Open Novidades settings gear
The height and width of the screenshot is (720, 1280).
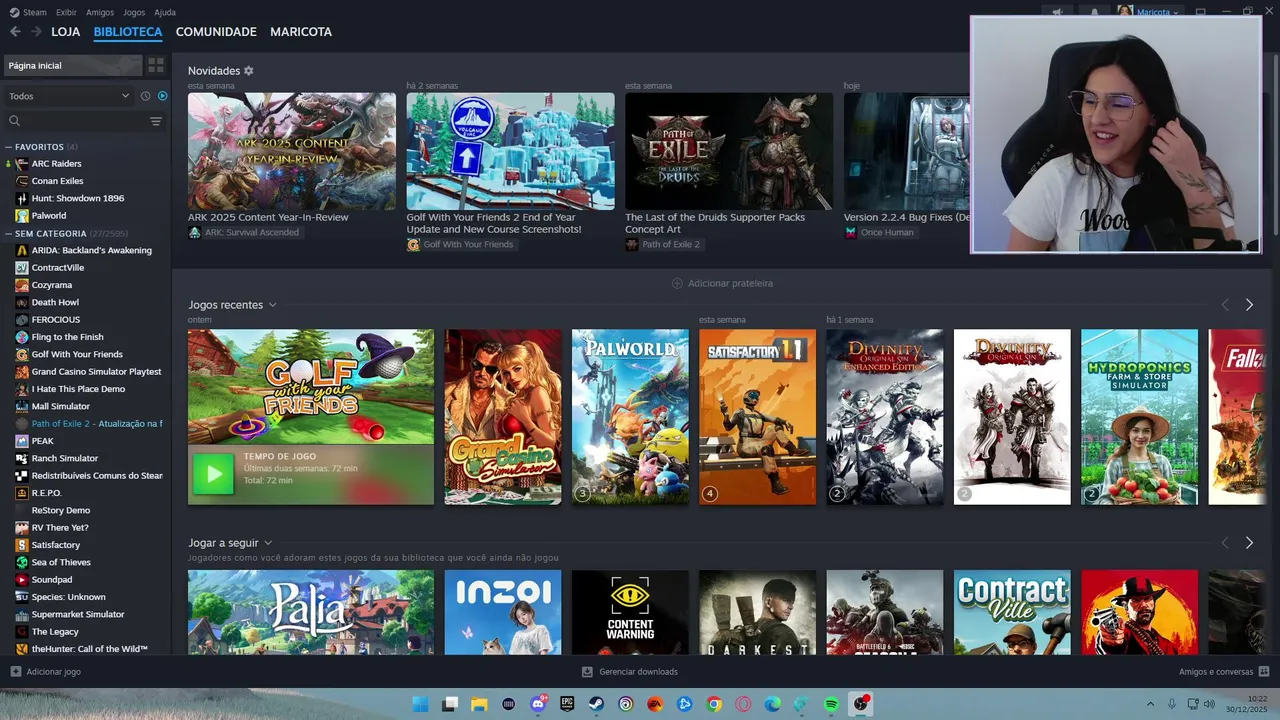pyautogui.click(x=249, y=71)
